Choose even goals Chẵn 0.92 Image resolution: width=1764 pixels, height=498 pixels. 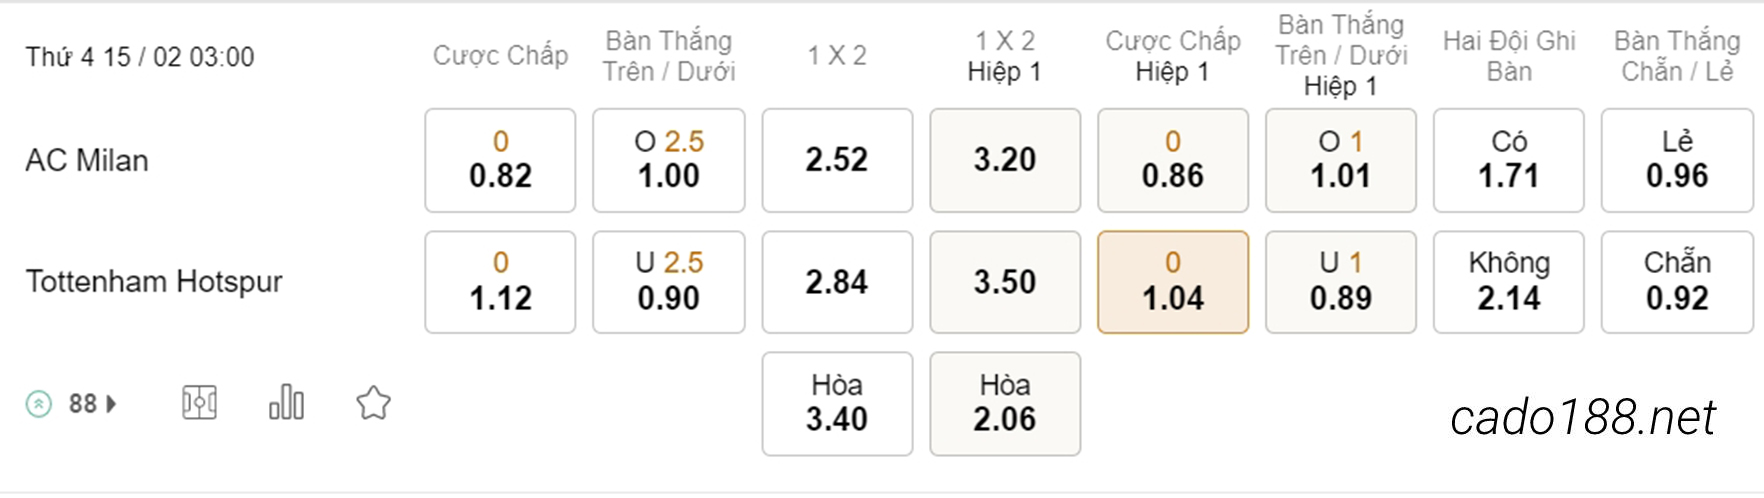click(1677, 282)
